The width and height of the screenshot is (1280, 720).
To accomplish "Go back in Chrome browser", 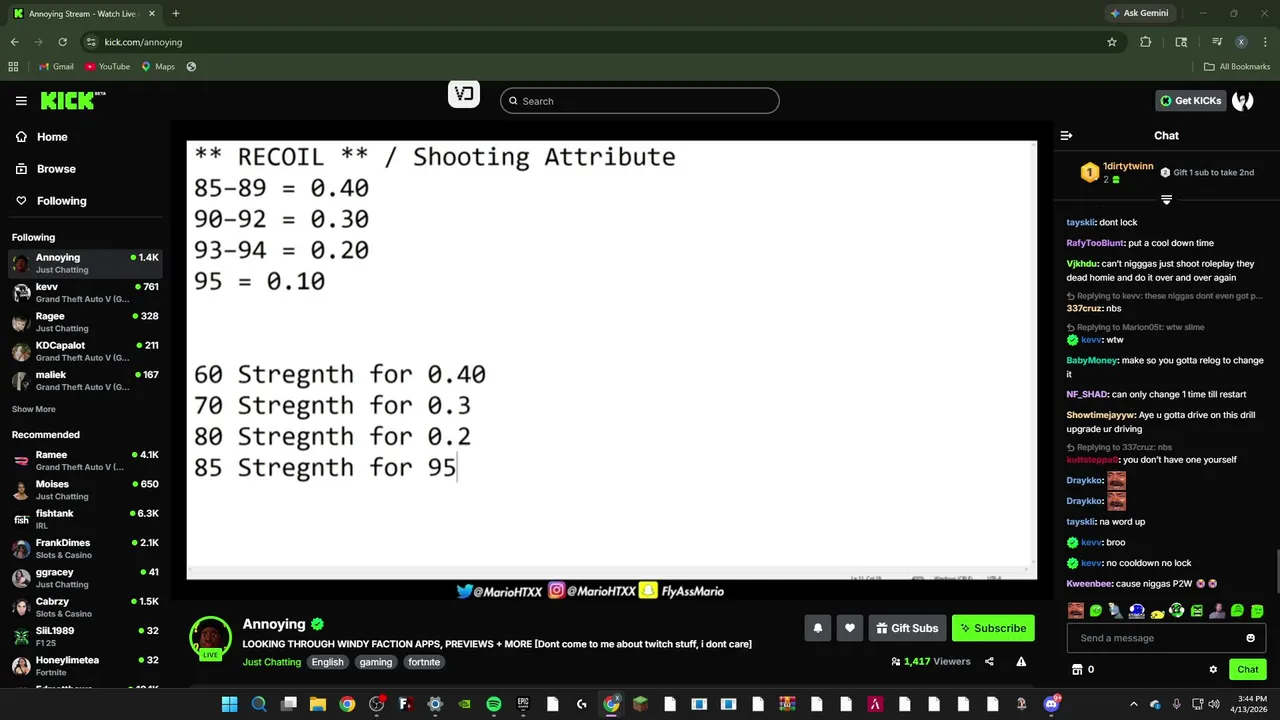I will (14, 42).
